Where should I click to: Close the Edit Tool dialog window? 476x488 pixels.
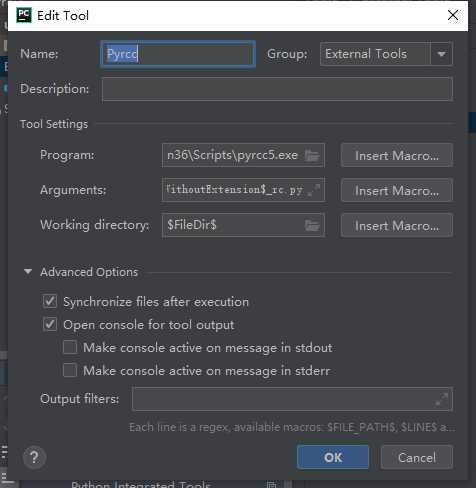pos(453,15)
